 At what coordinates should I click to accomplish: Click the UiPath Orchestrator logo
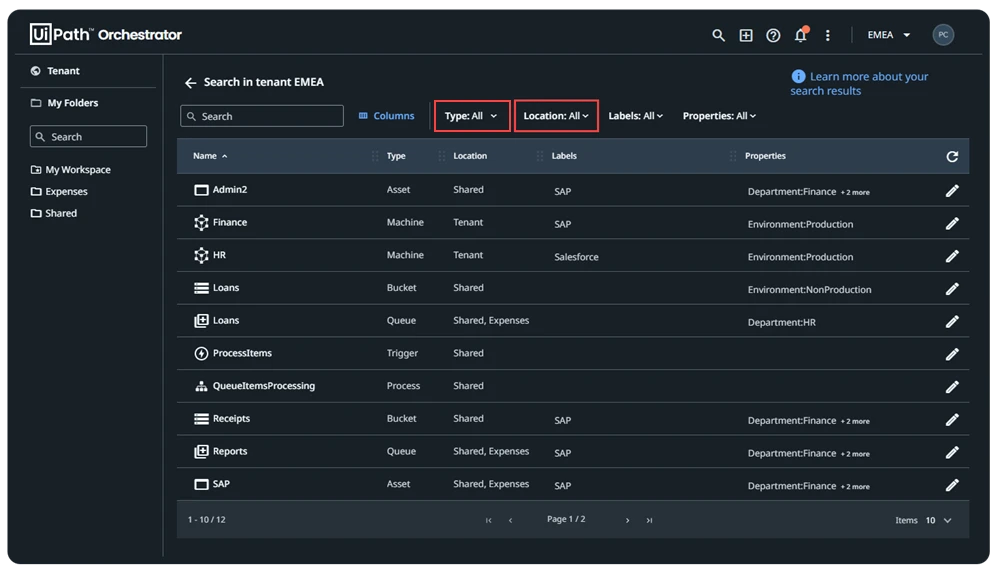pyautogui.click(x=106, y=34)
